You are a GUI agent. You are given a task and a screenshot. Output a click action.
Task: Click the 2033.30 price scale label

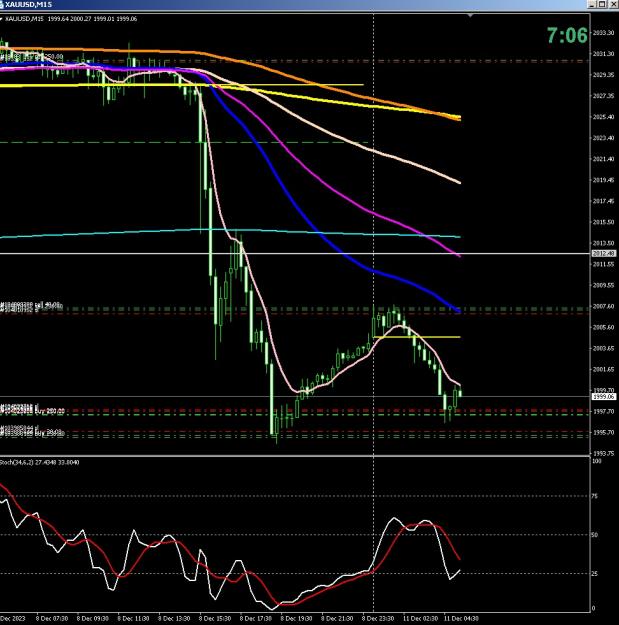click(603, 33)
